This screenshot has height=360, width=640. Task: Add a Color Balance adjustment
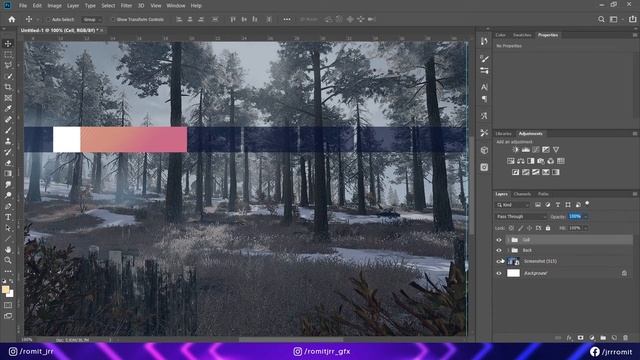[x=520, y=161]
